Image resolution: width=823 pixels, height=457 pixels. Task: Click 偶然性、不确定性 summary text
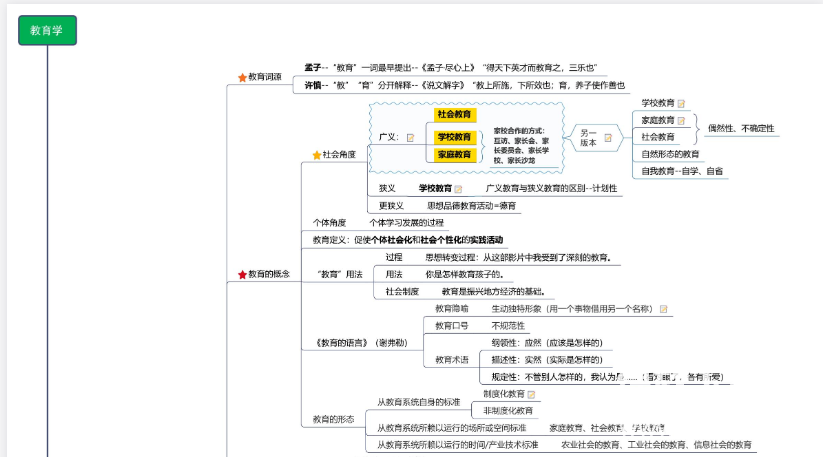click(x=741, y=128)
